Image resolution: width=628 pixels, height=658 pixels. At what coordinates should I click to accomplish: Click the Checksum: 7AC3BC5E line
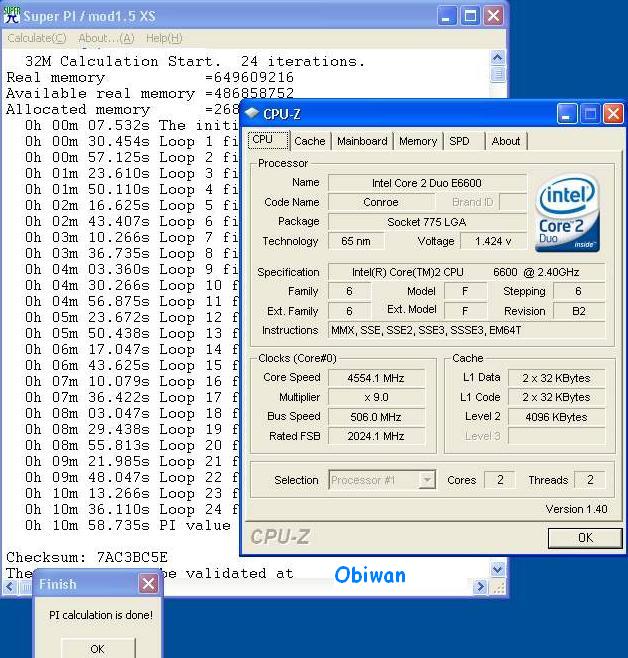87,557
